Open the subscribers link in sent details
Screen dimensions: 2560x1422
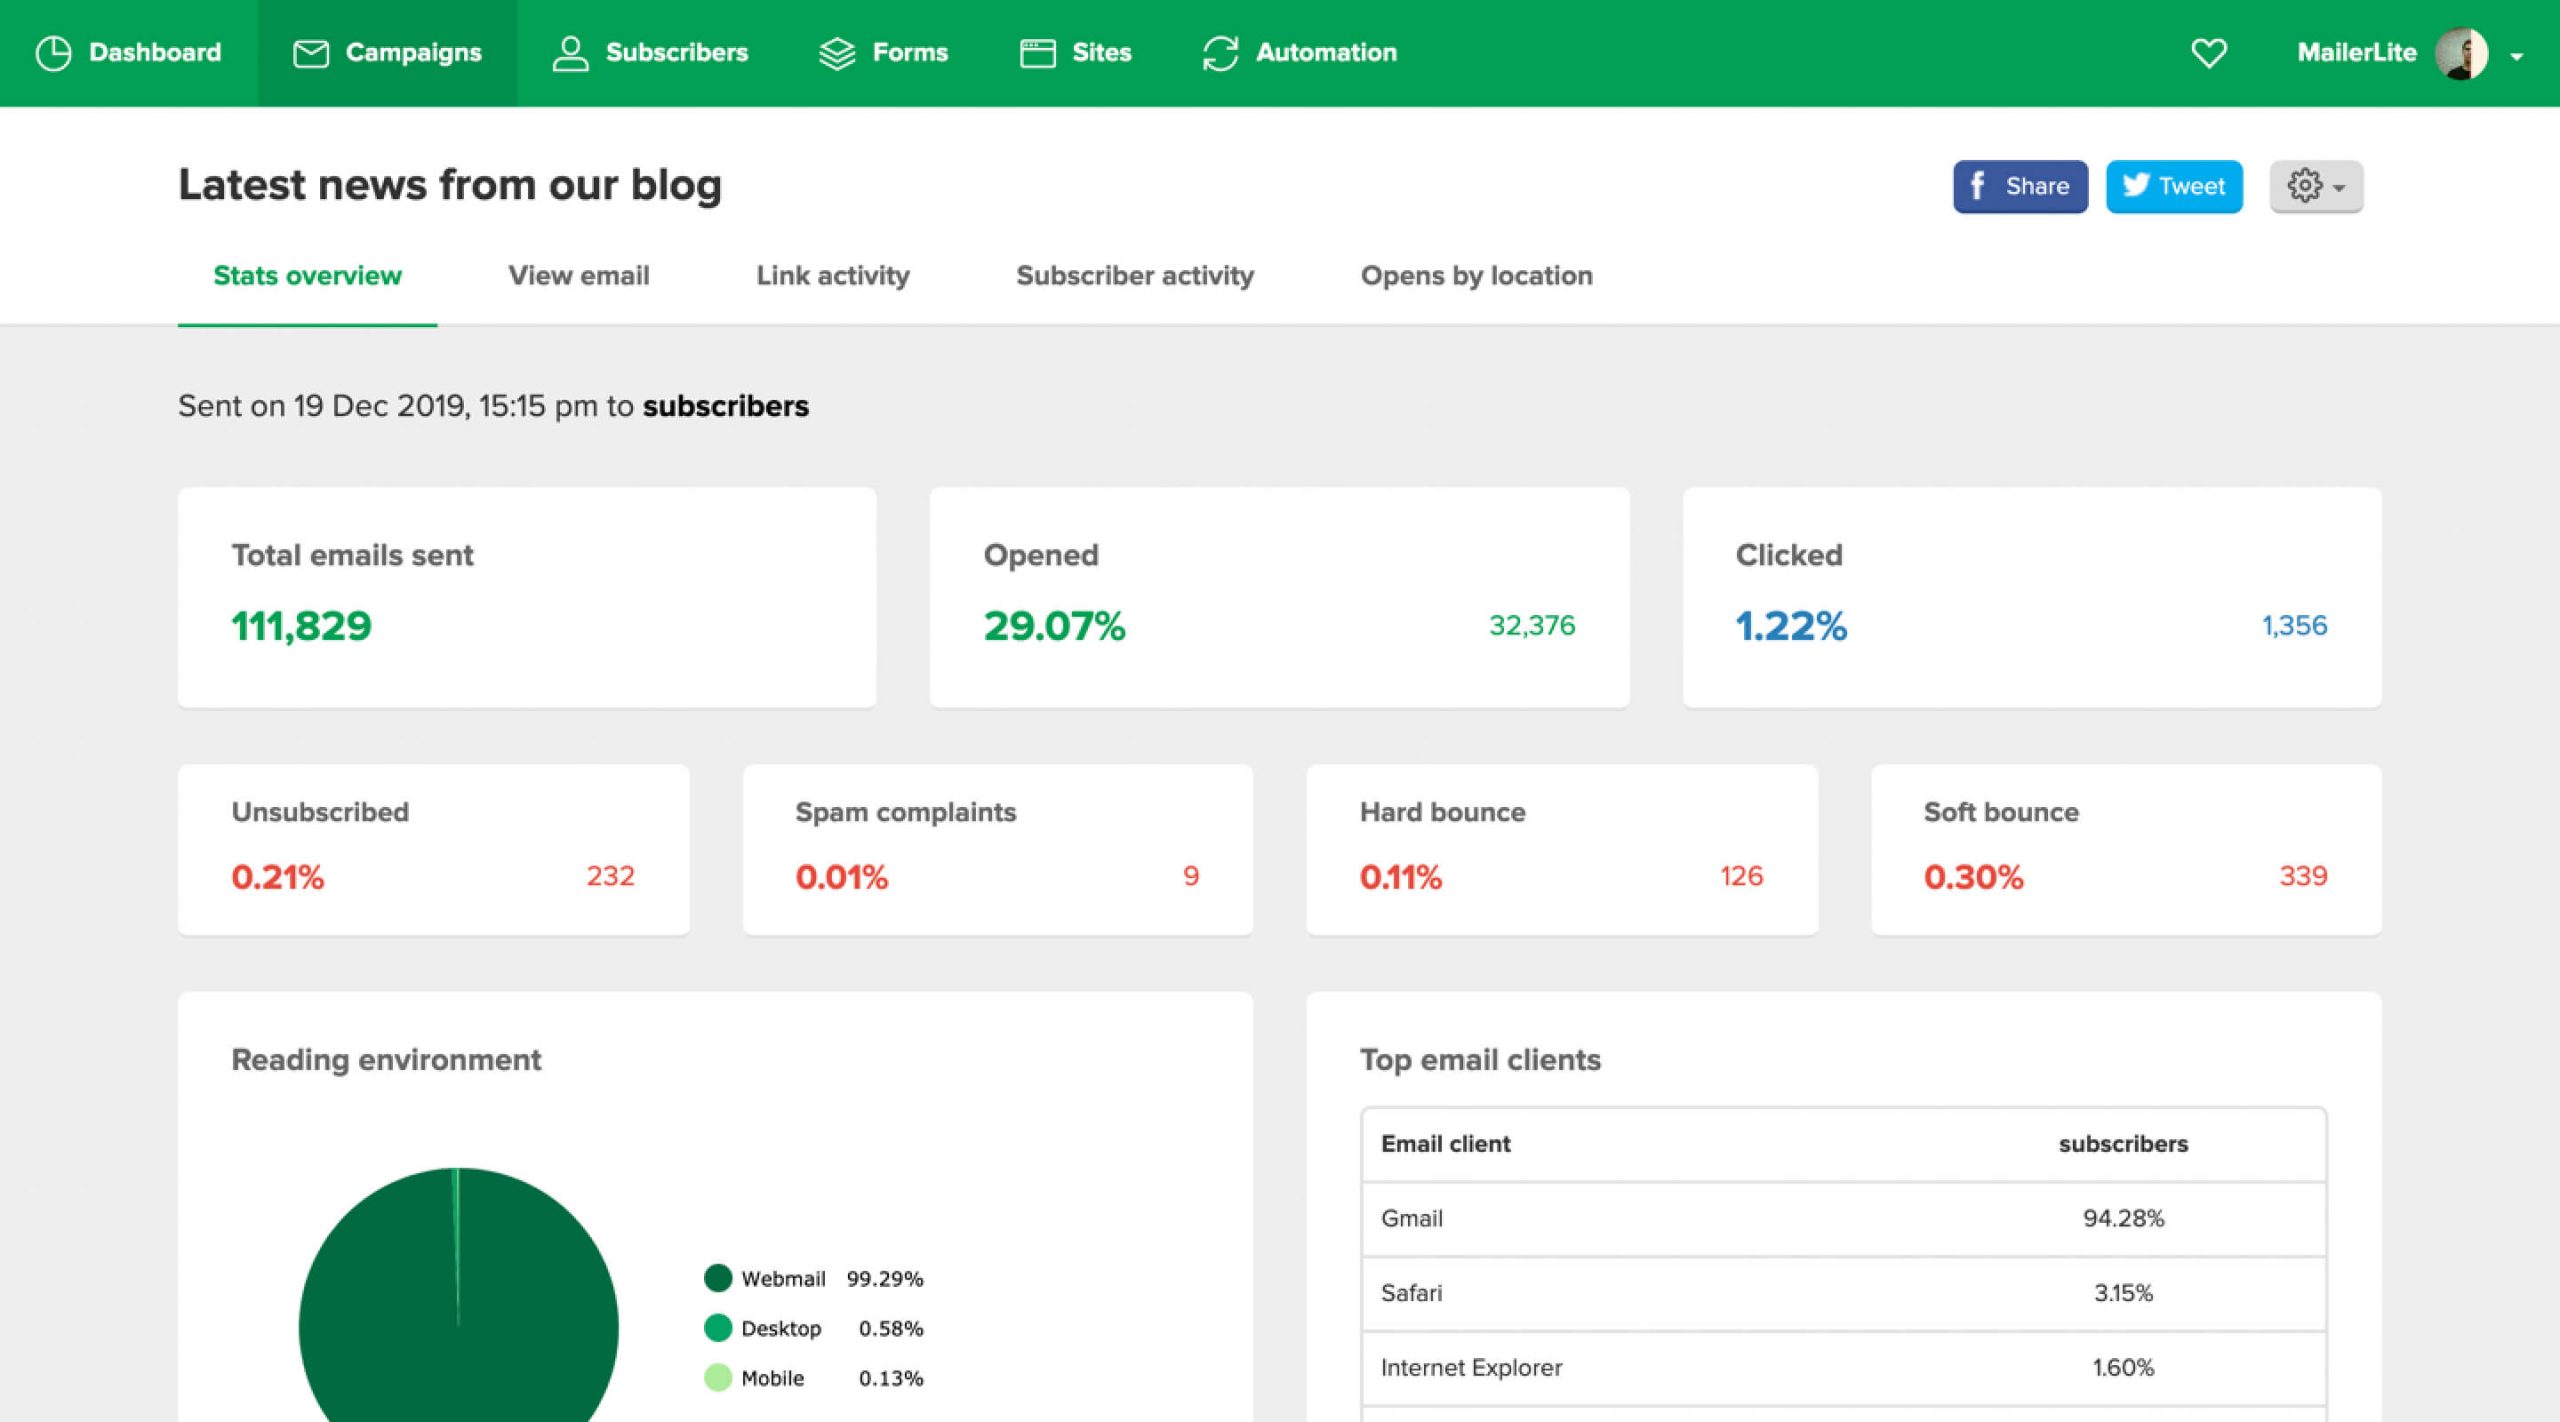727,406
